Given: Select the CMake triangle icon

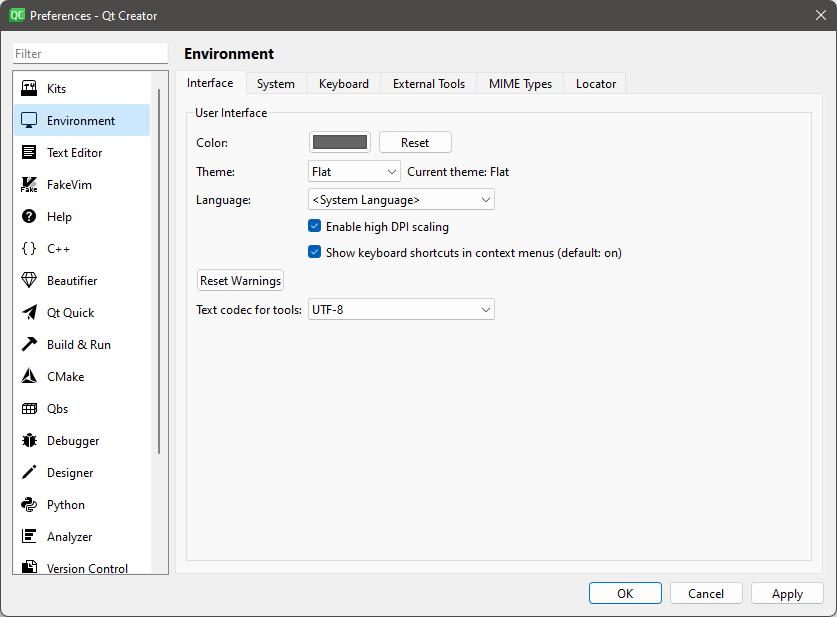Looking at the screenshot, I should (29, 376).
